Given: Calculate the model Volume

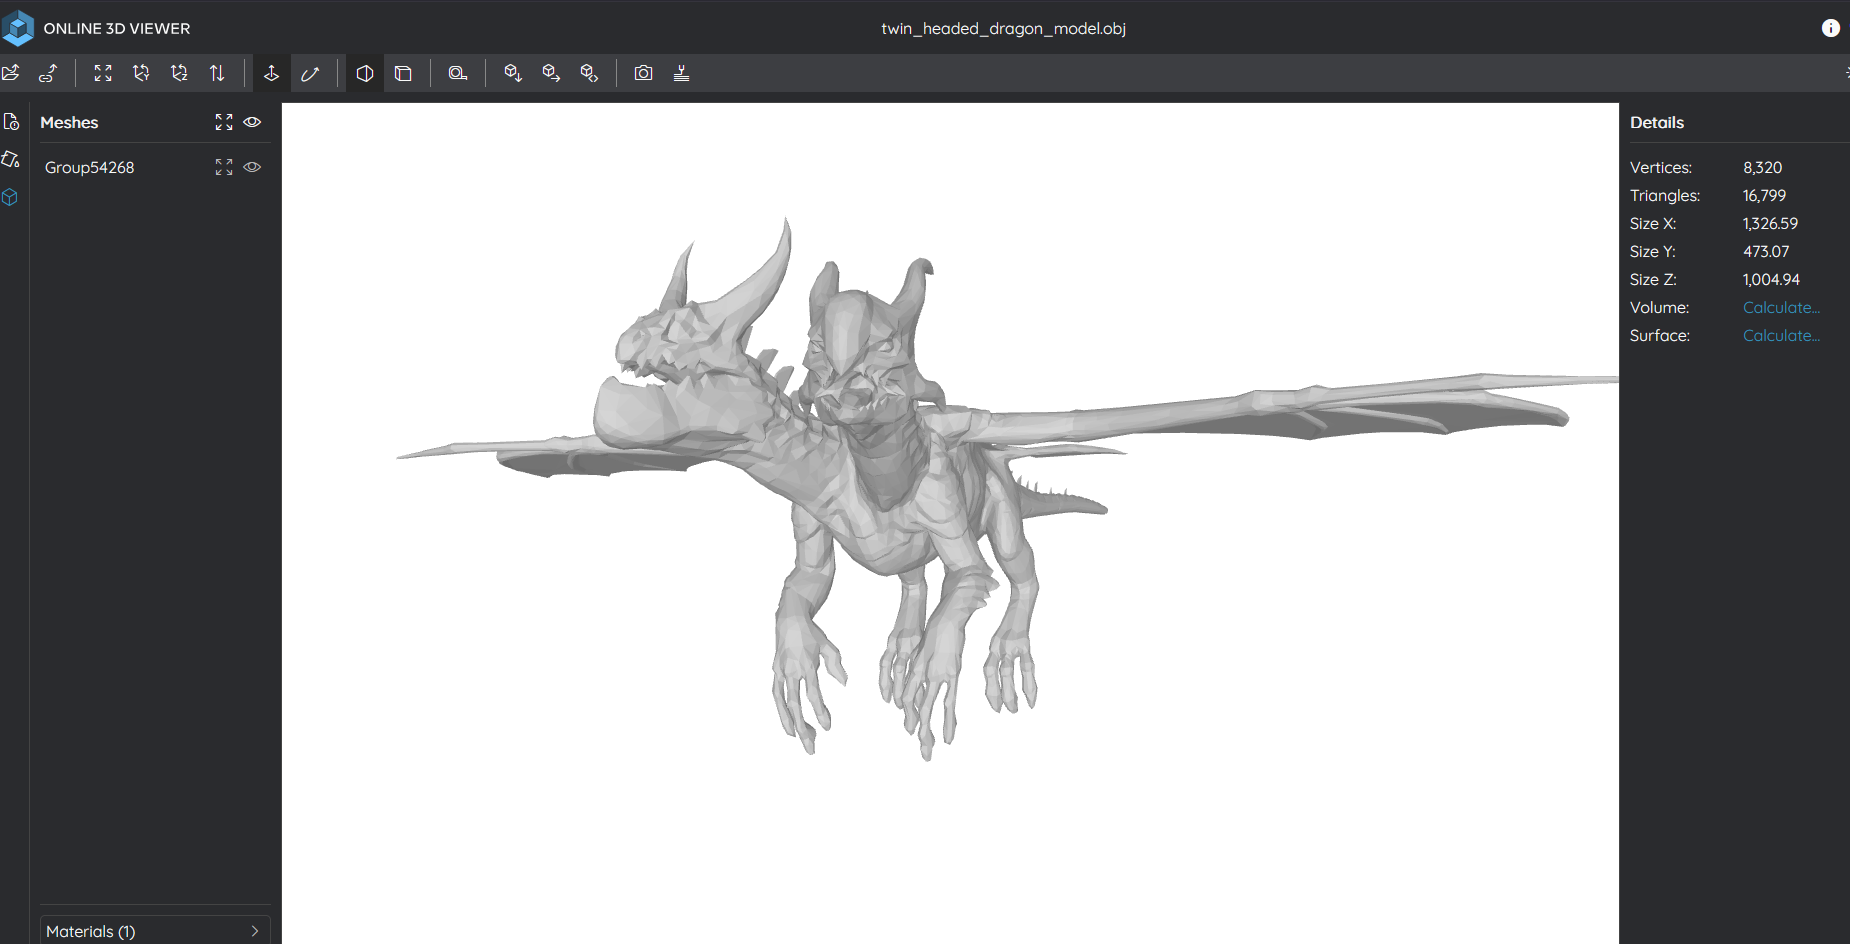Looking at the screenshot, I should pos(1781,308).
